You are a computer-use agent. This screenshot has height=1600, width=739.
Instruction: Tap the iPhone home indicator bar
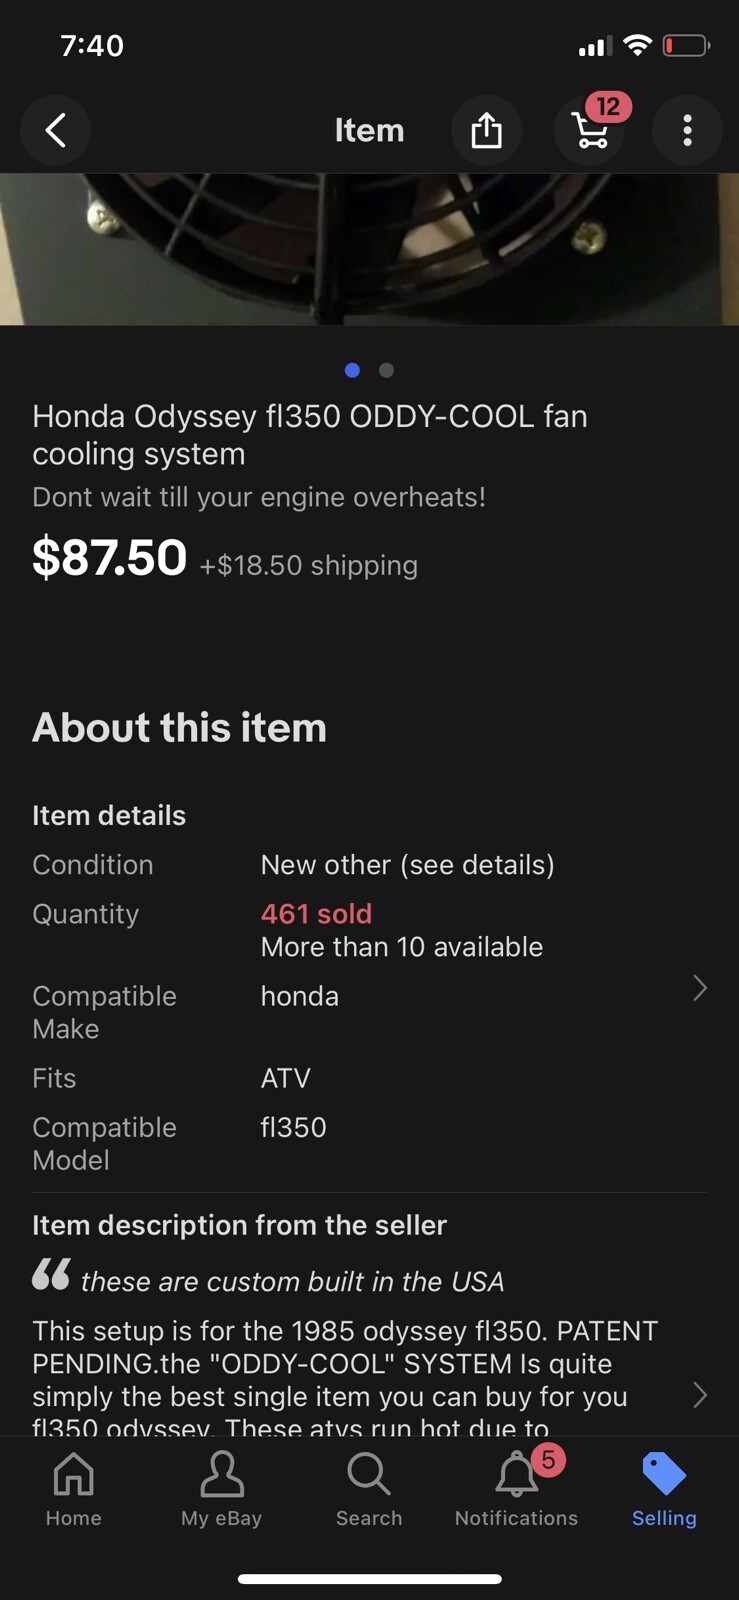click(369, 1579)
